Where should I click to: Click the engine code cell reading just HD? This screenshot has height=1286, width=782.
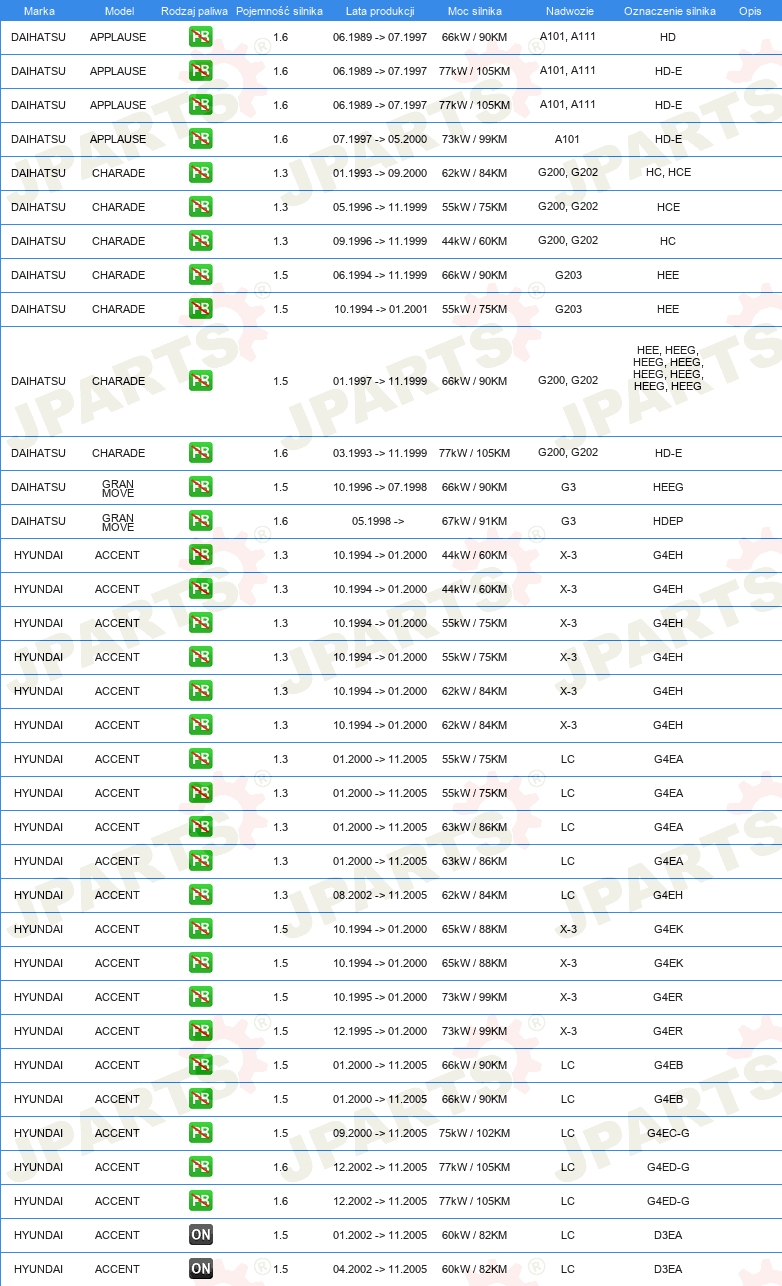point(668,37)
